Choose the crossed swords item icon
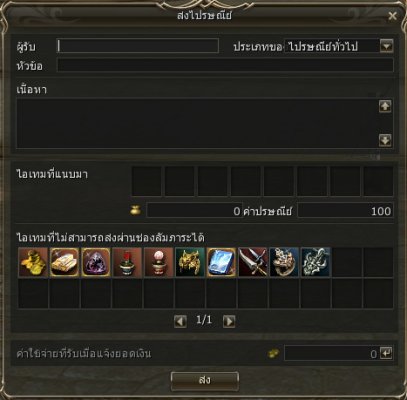This screenshot has width=407, height=400. point(253,262)
